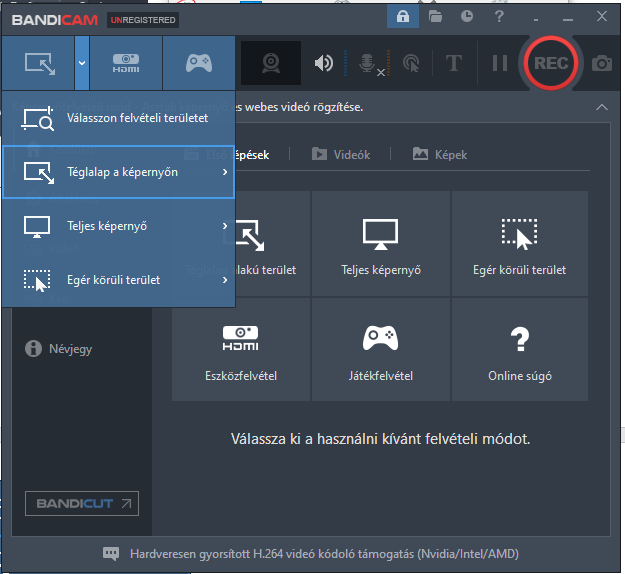The image size is (625, 574).
Task: Toggle the webcam overlay icon
Action: pos(271,63)
